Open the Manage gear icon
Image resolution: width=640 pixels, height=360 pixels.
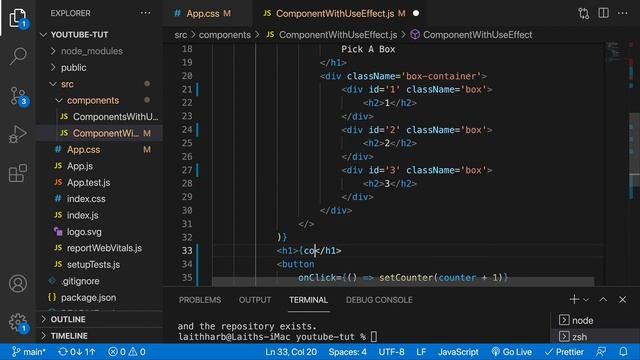click(x=18, y=322)
